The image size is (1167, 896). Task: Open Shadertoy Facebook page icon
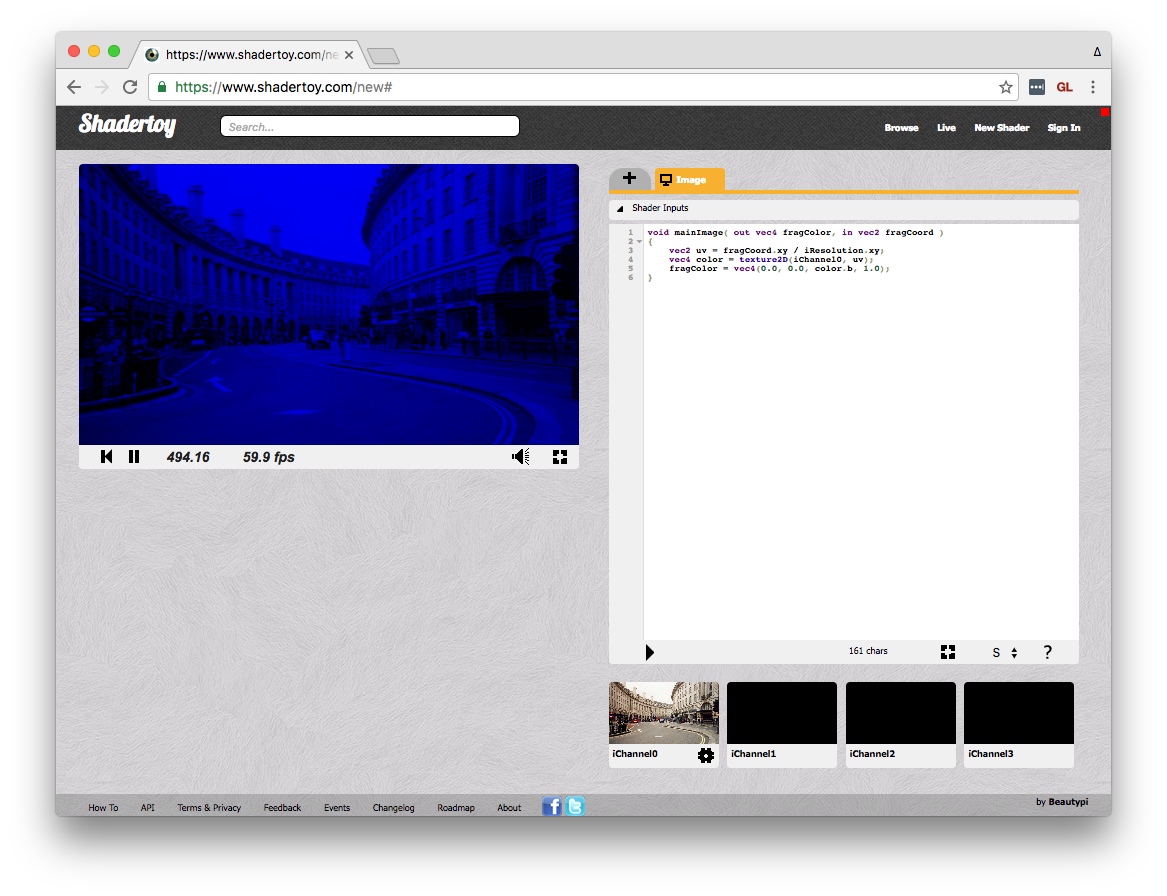click(552, 806)
